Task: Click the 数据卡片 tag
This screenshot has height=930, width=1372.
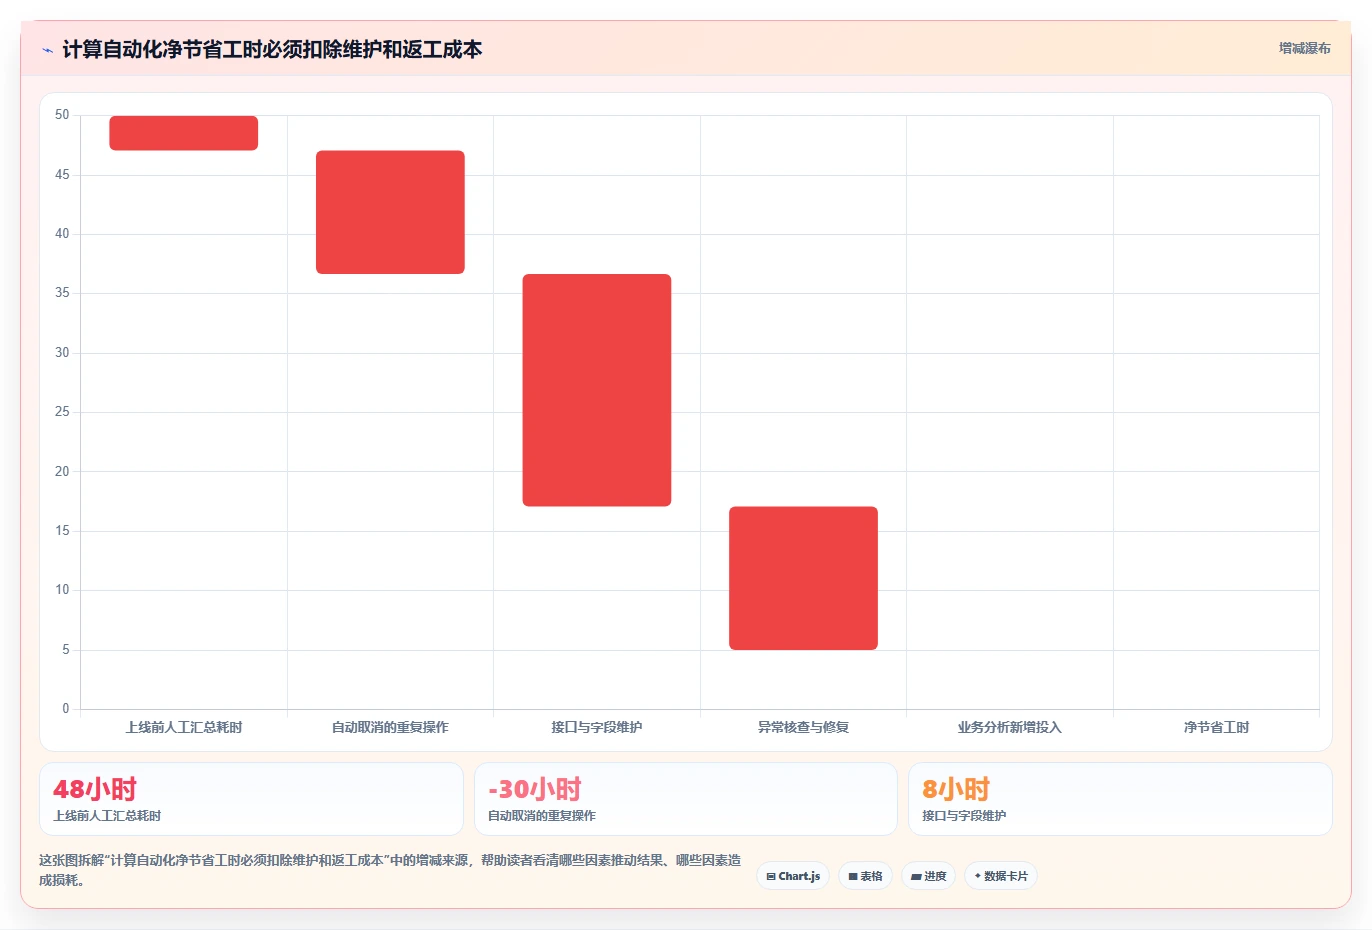Action: coord(1001,876)
